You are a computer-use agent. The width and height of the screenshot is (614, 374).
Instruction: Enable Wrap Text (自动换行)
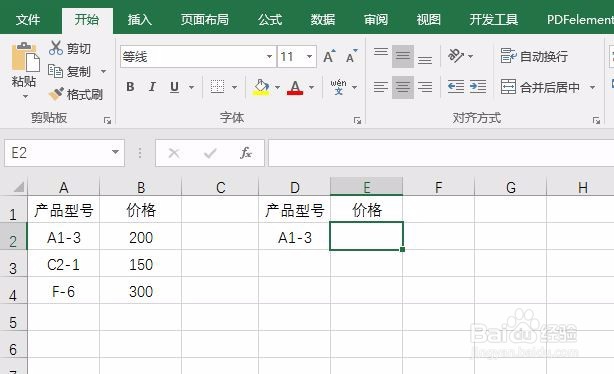534,56
